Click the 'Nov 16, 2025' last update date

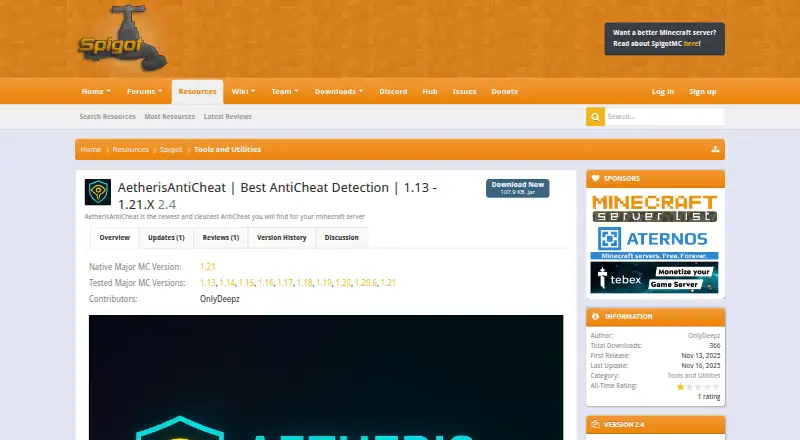[701, 365]
